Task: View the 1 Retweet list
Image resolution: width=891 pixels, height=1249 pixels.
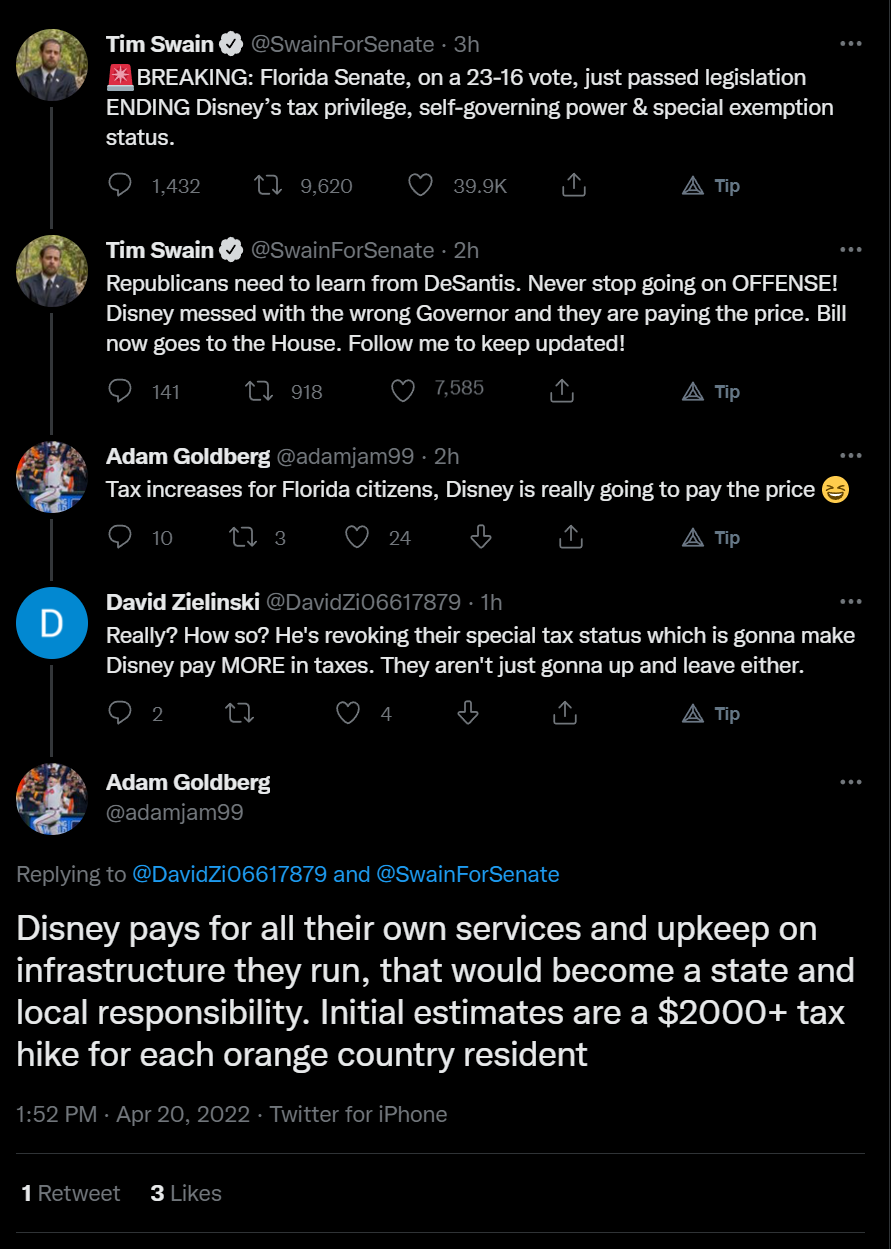Action: (x=70, y=1193)
